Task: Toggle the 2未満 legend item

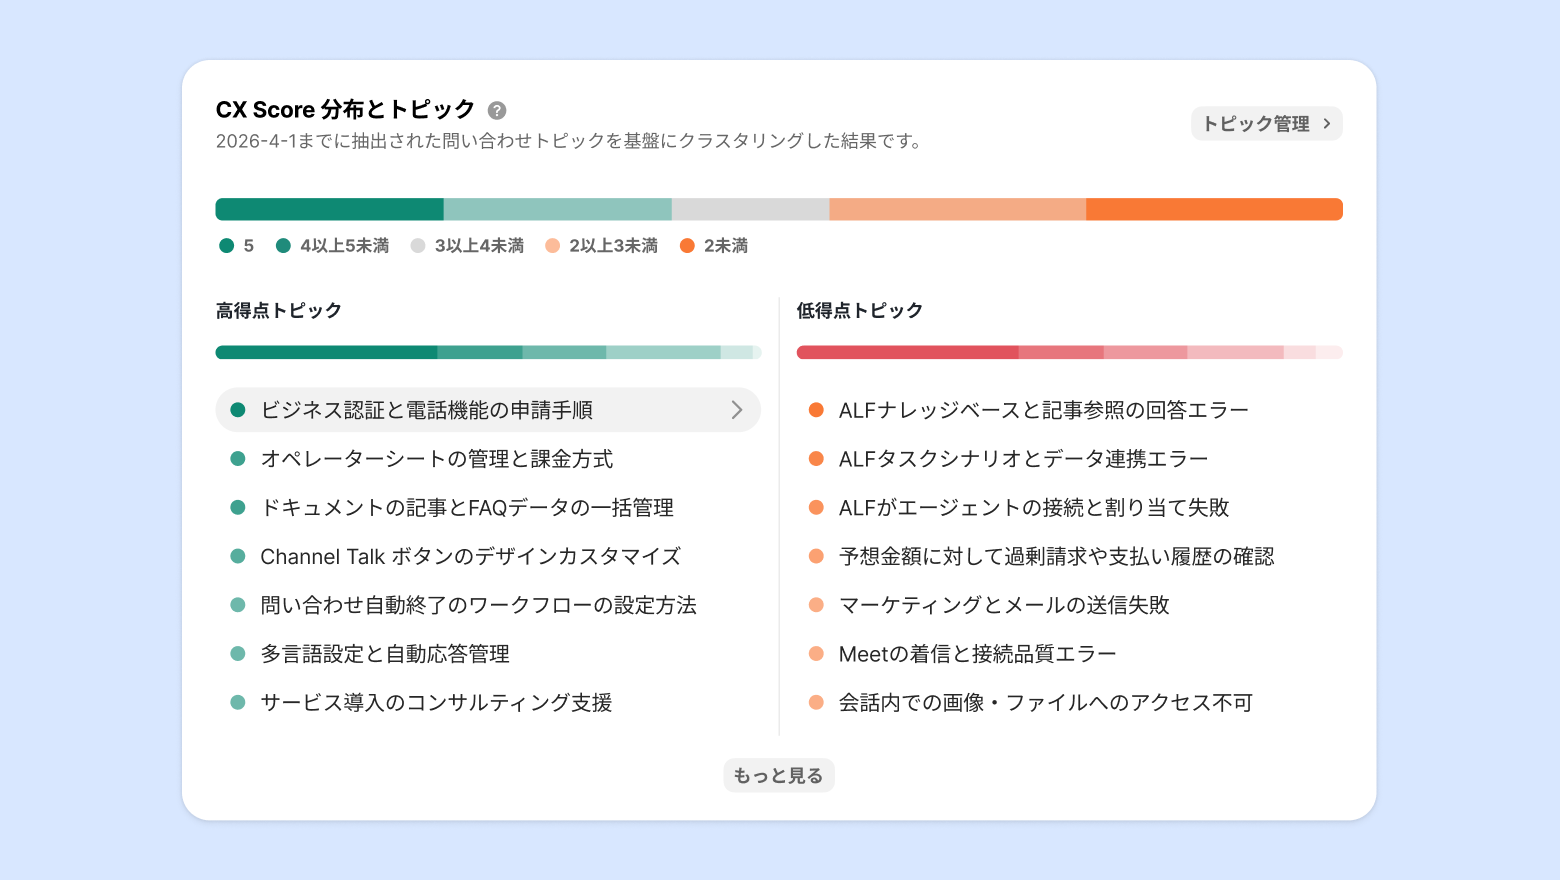Action: pos(714,246)
